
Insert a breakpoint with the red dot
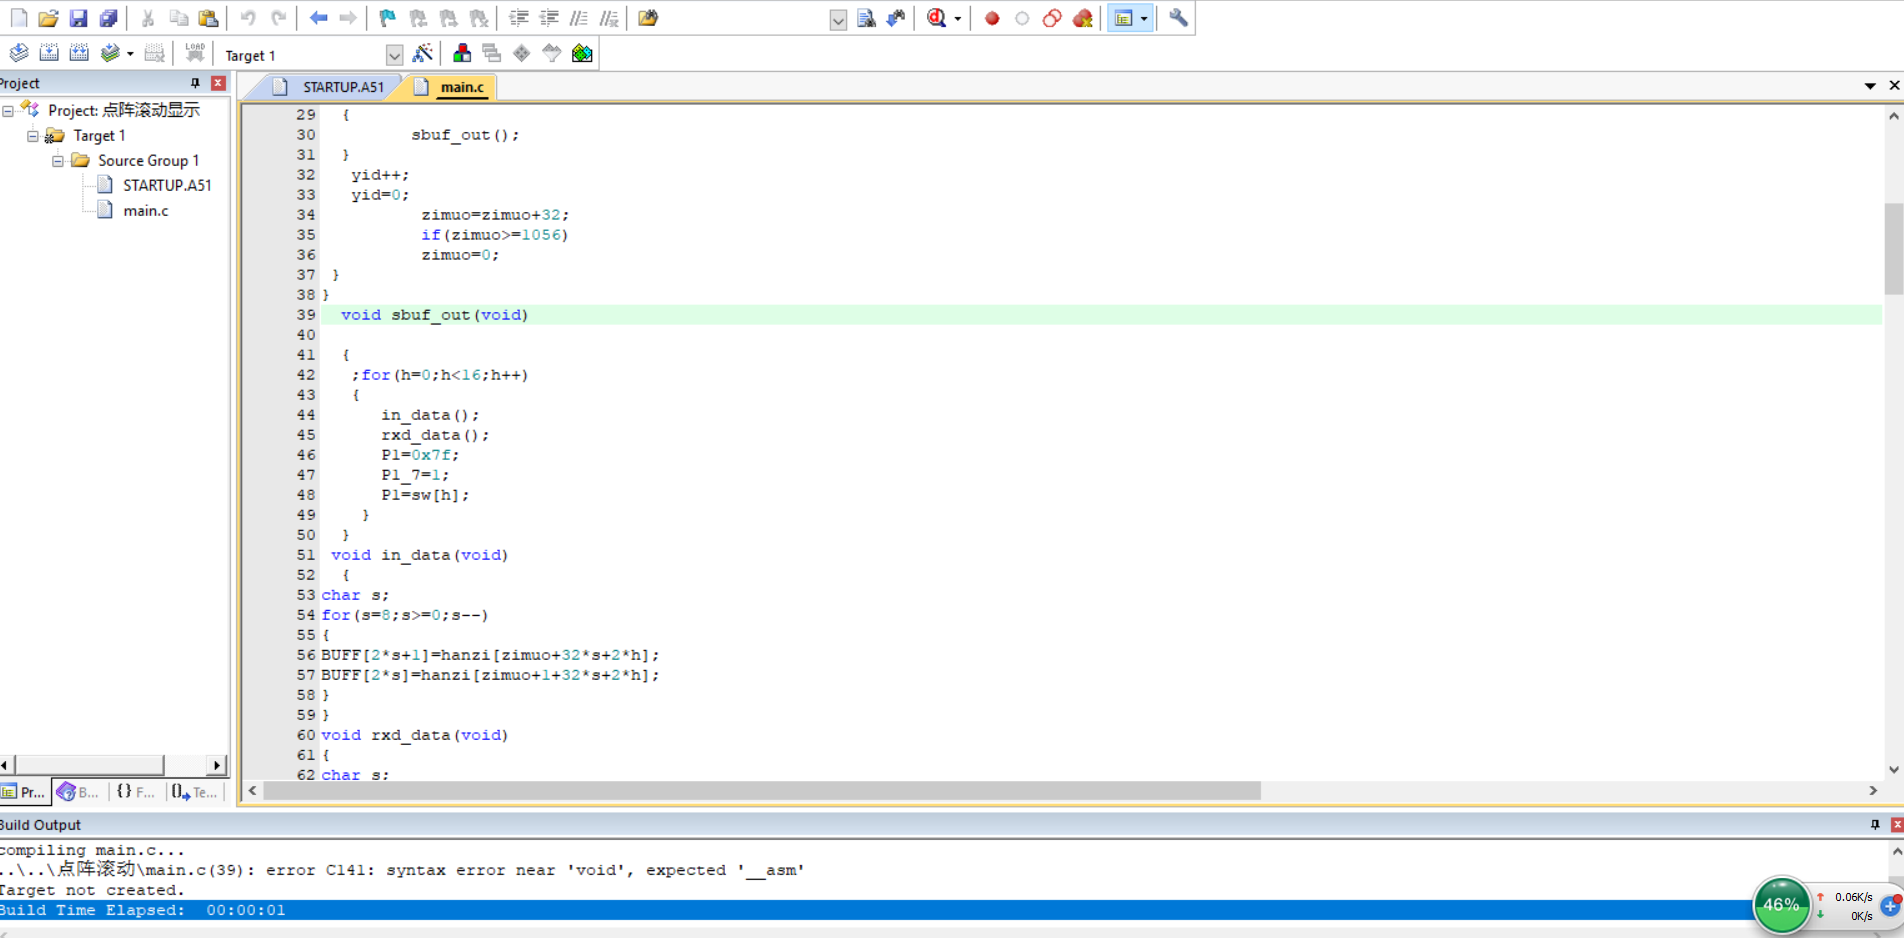(992, 18)
